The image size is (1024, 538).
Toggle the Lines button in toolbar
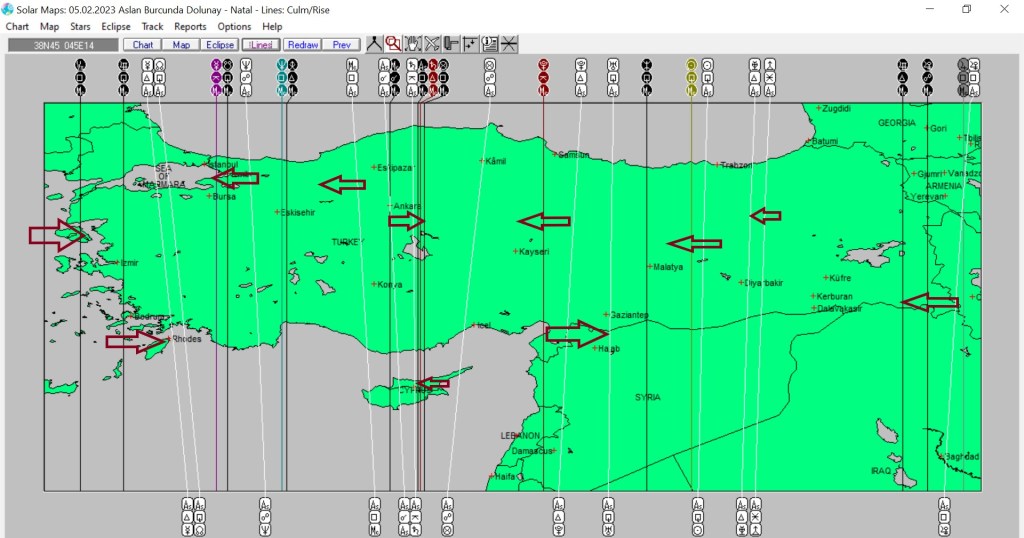260,45
